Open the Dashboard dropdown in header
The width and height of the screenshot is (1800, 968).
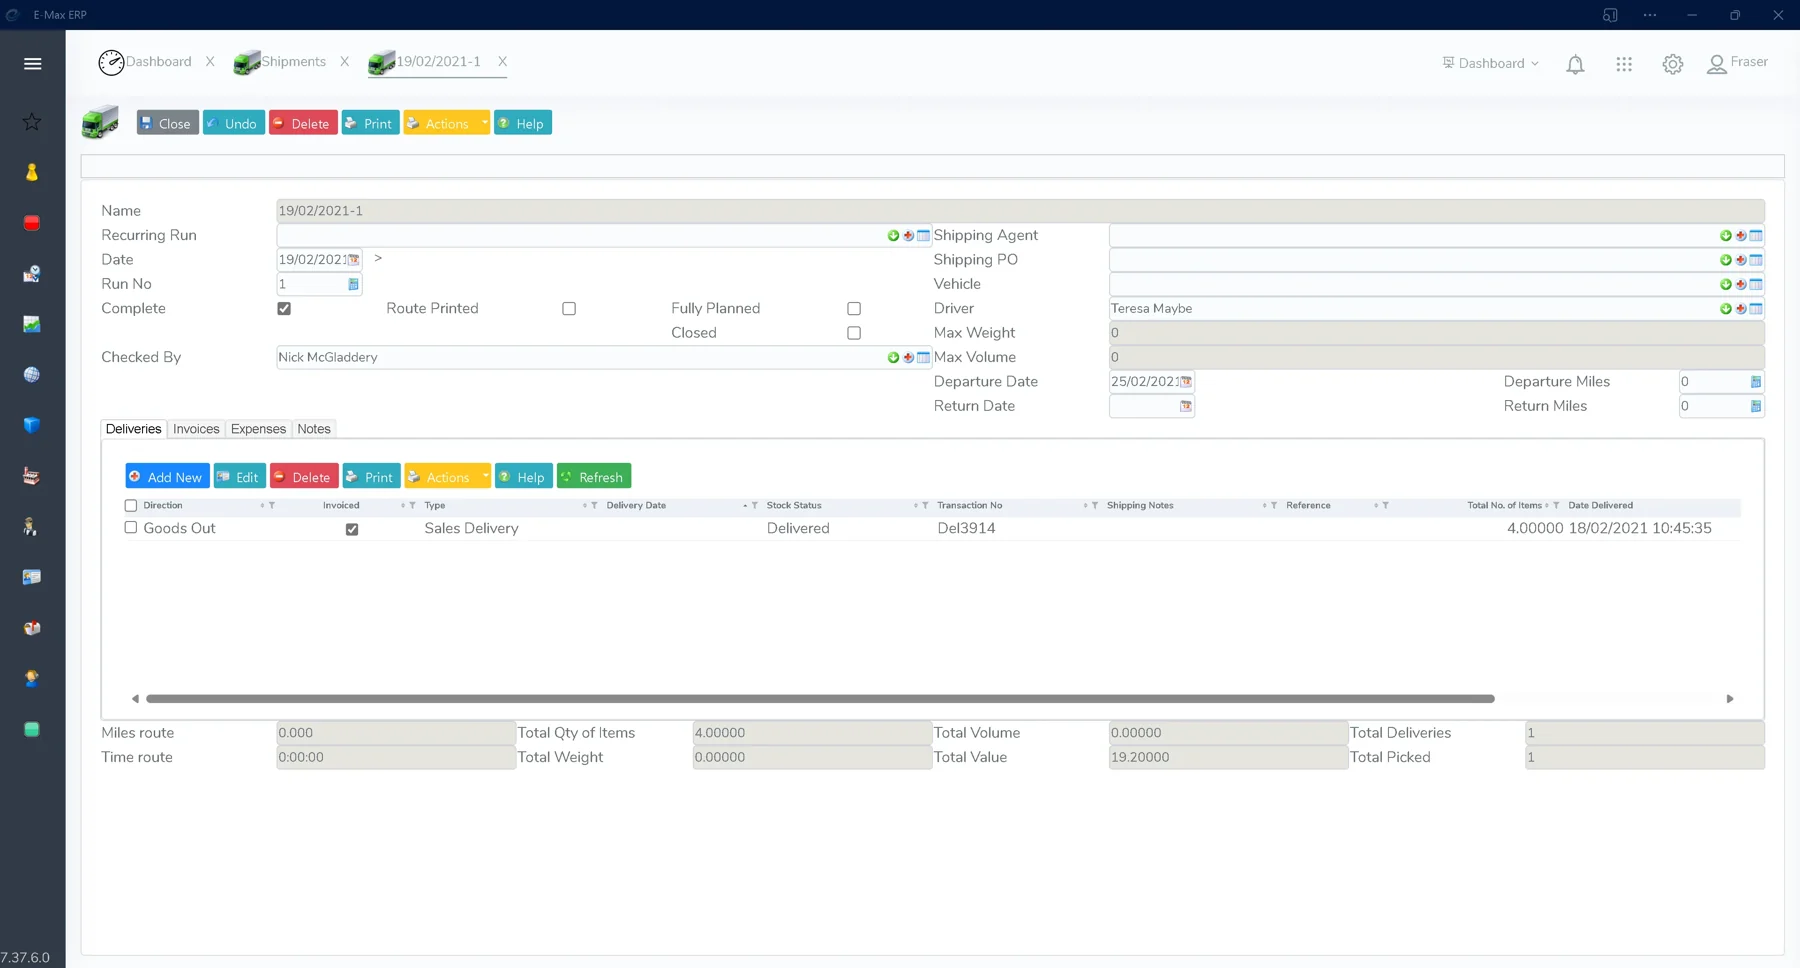point(1490,63)
